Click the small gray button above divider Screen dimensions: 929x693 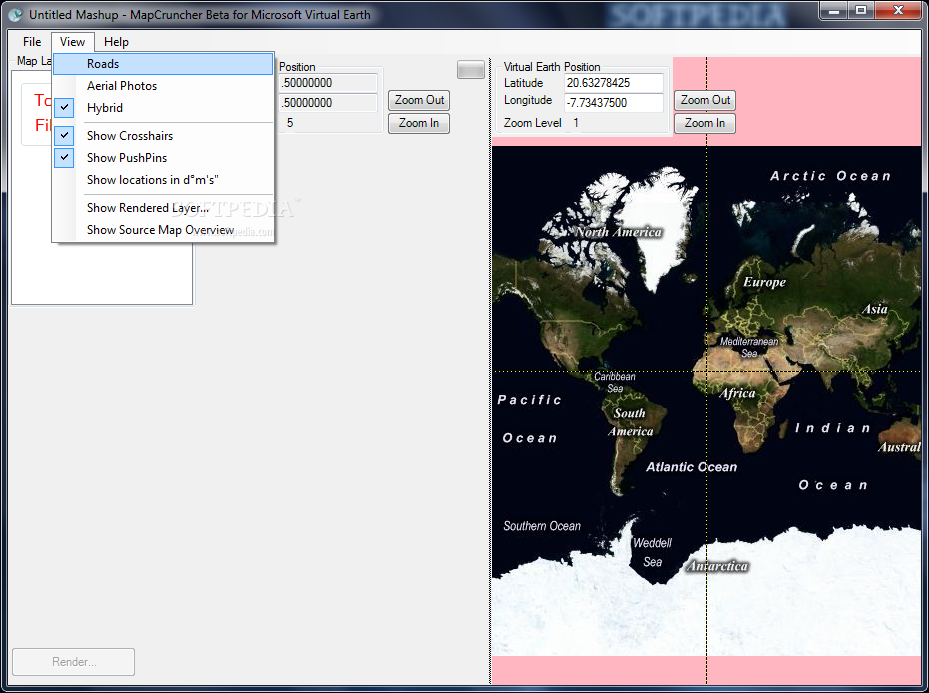tap(471, 69)
